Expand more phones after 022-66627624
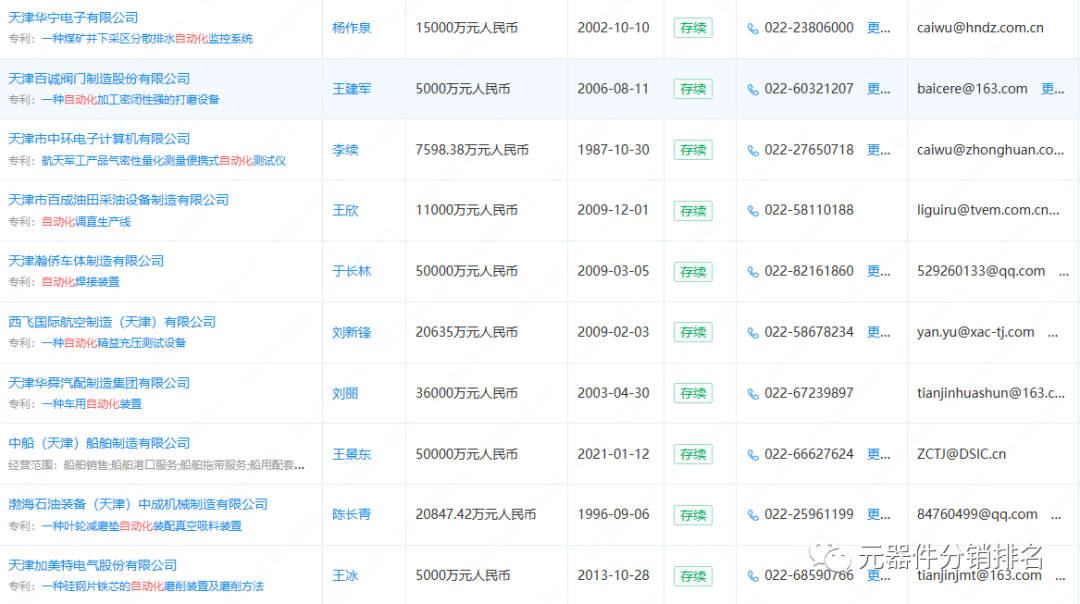The width and height of the screenshot is (1080, 604). point(878,454)
